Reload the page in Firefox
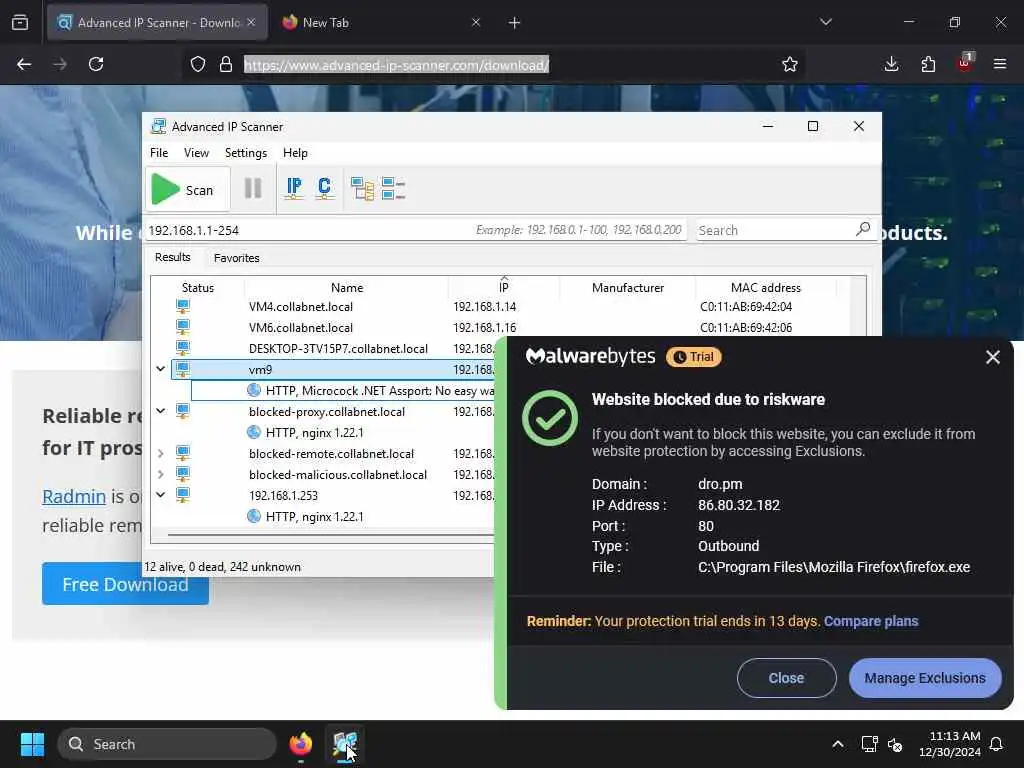The height and width of the screenshot is (768, 1024). coord(96,64)
